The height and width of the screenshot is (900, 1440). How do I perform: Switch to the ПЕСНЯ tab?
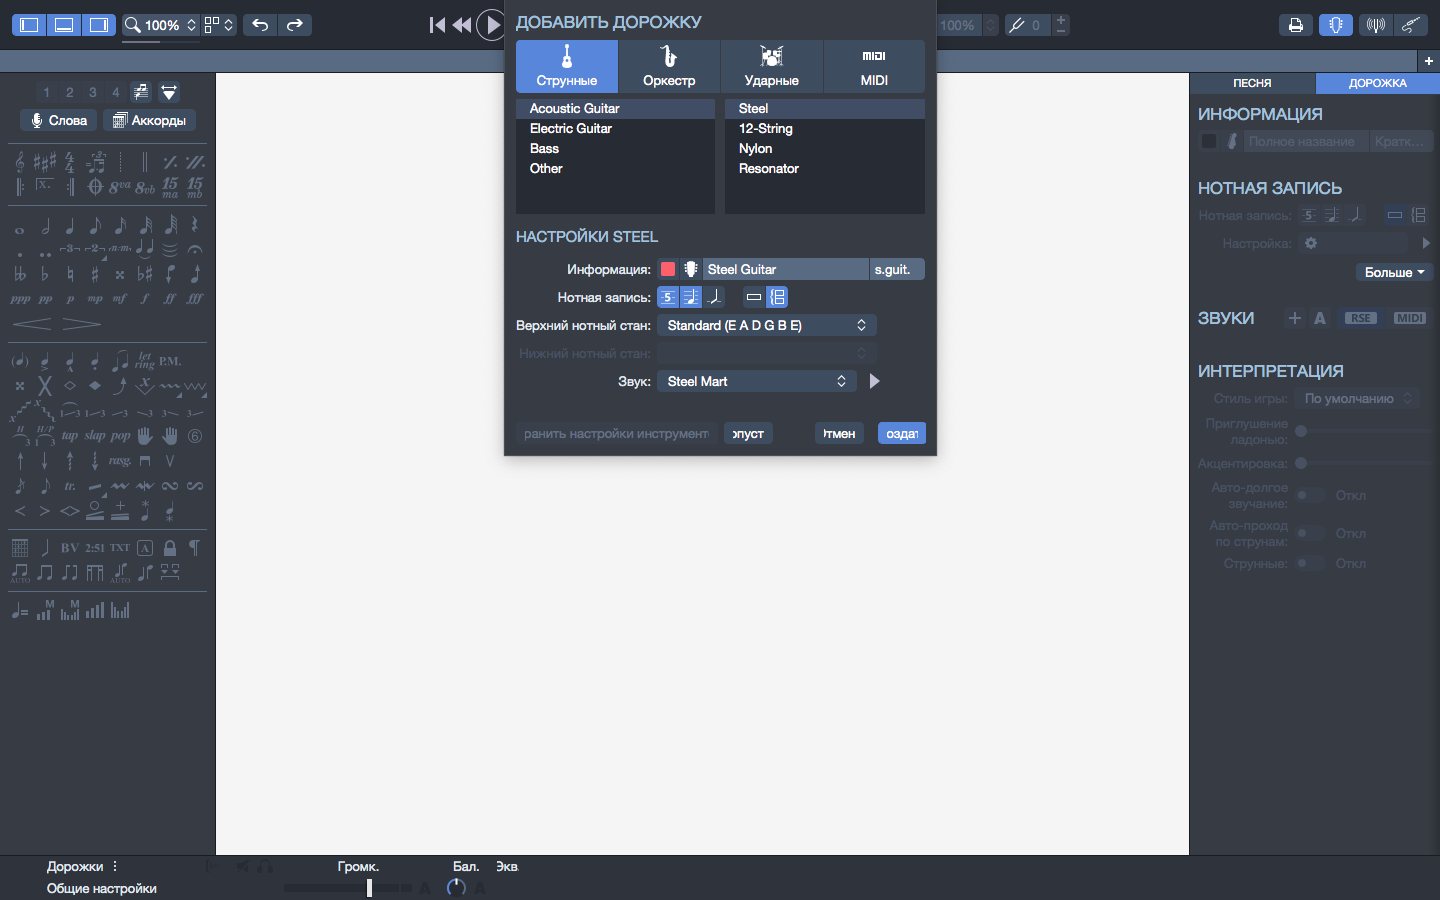[x=1252, y=83]
